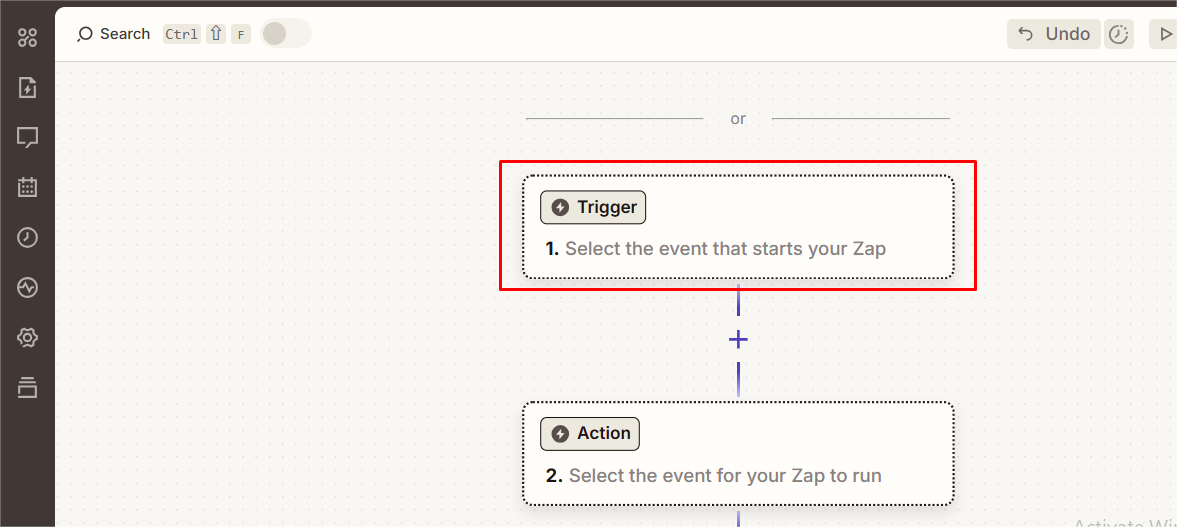Click the lightning bolt icon in Action badge
The image size is (1177, 527).
tap(560, 433)
